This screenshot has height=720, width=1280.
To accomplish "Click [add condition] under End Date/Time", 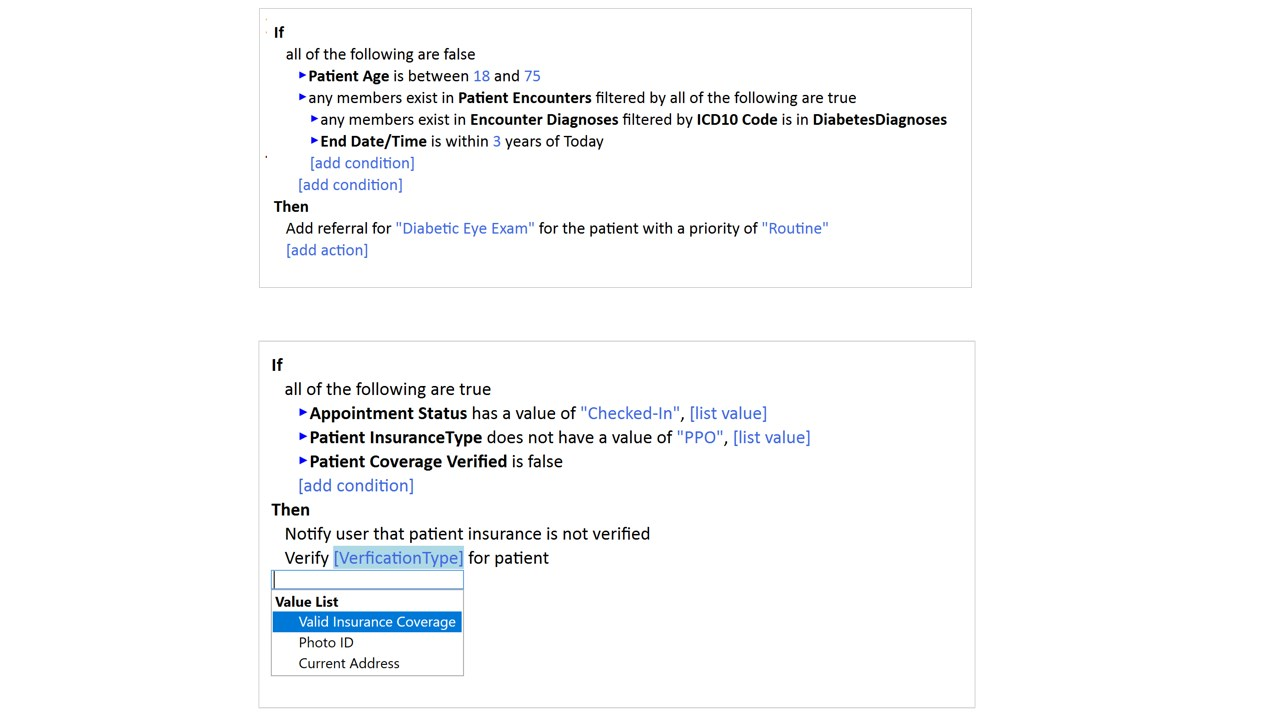I will 362,163.
